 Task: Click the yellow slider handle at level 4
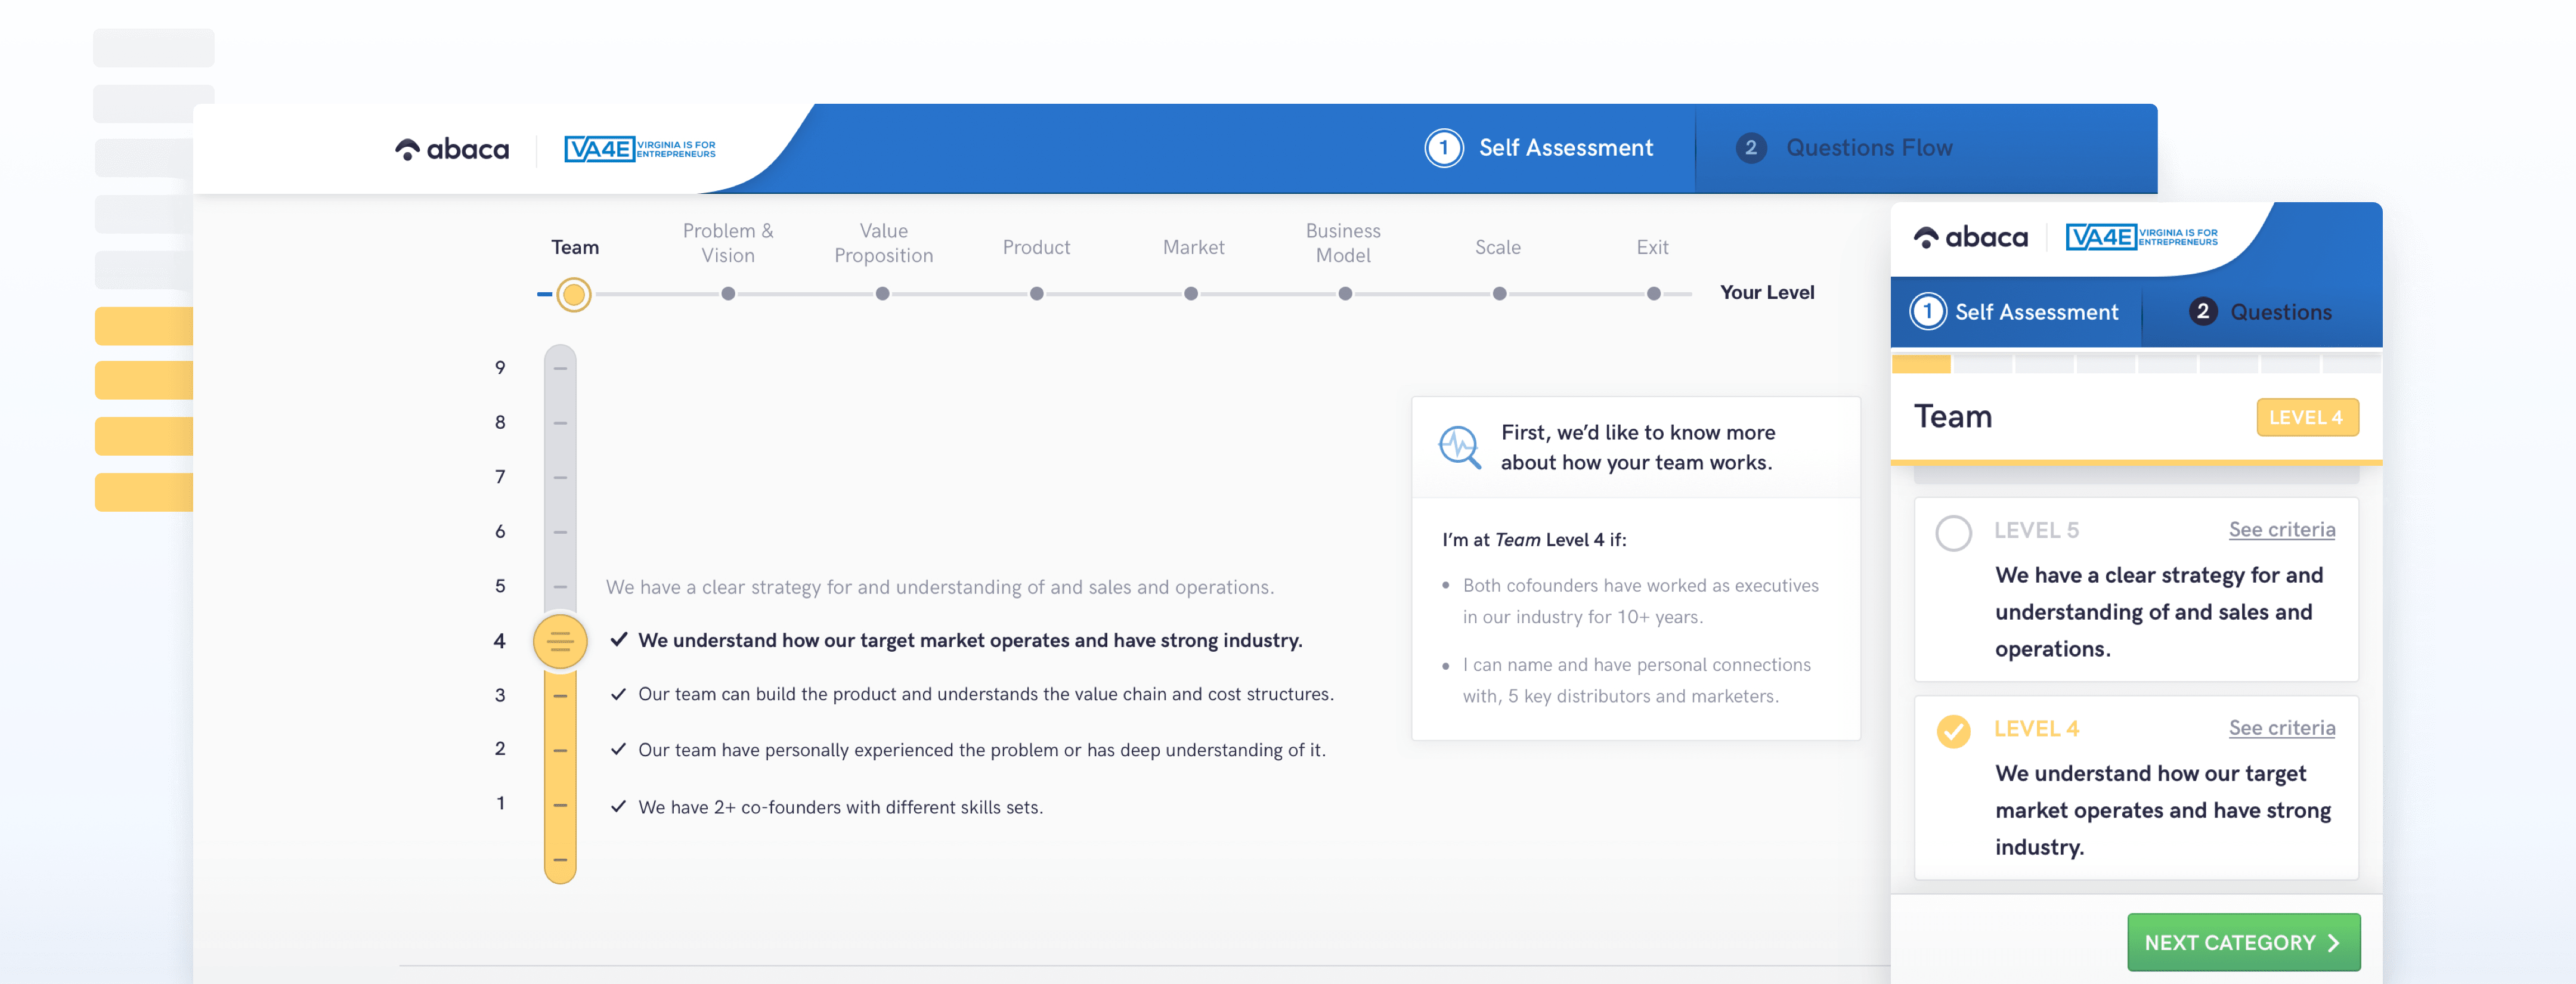(x=560, y=641)
